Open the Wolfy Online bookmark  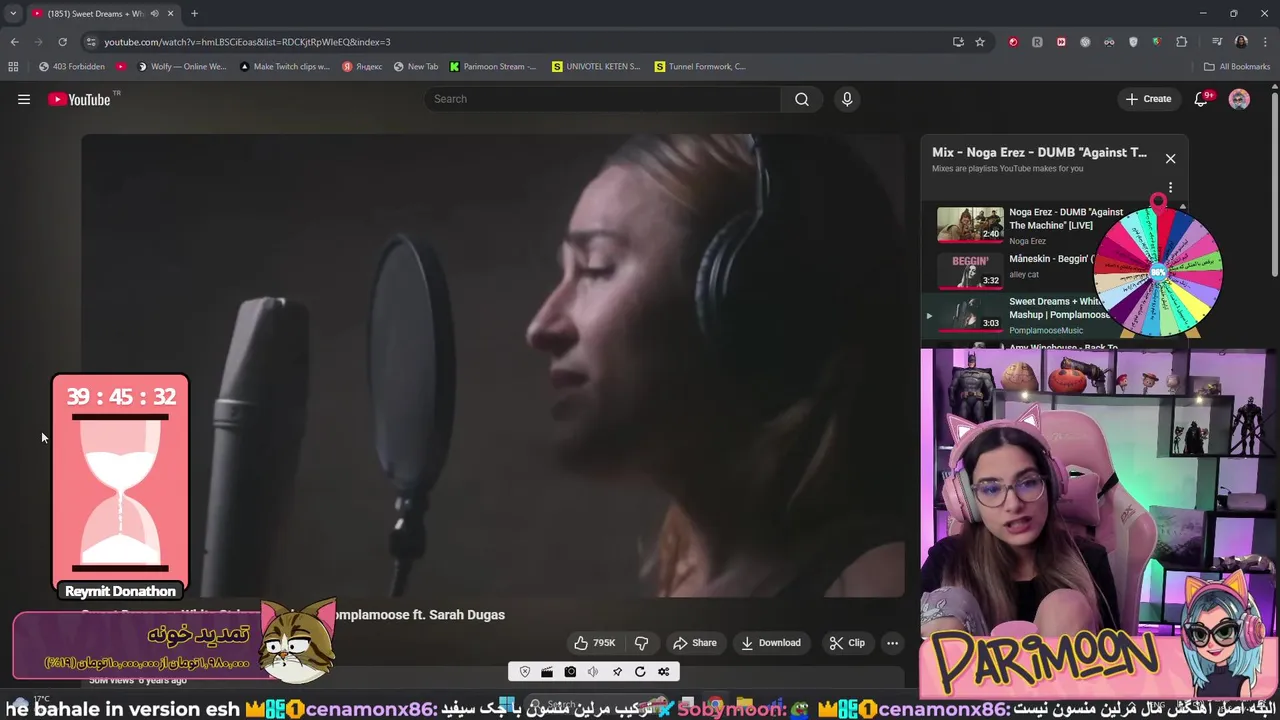pyautogui.click(x=182, y=67)
